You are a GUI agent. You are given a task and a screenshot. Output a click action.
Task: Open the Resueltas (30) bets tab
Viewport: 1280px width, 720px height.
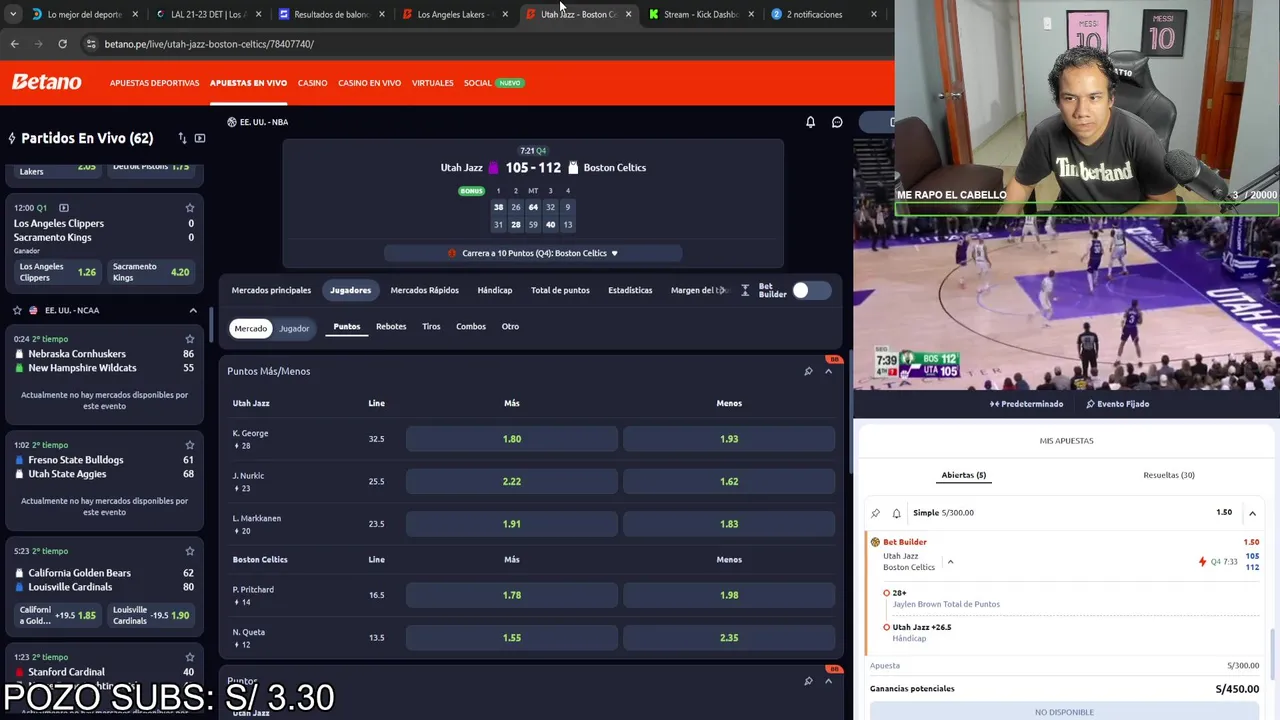coord(1169,475)
